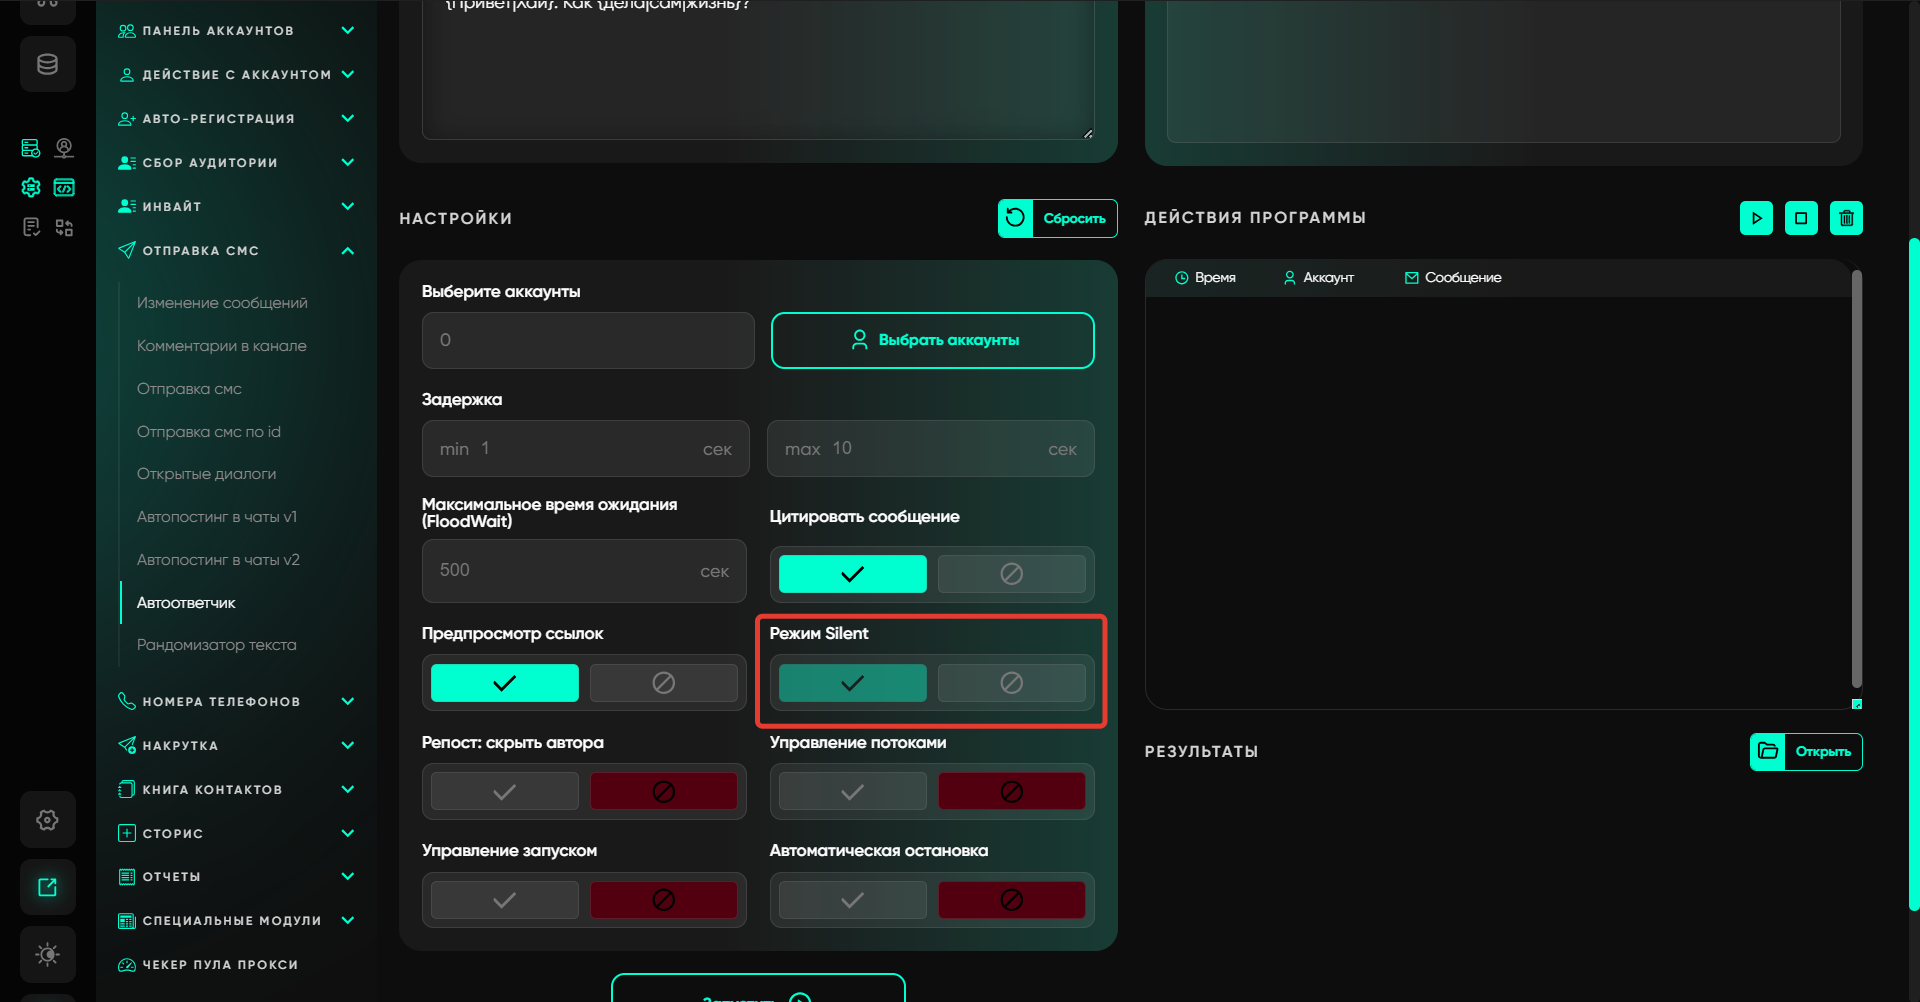
Task: Click the external link icon in left rail
Action: 47,887
